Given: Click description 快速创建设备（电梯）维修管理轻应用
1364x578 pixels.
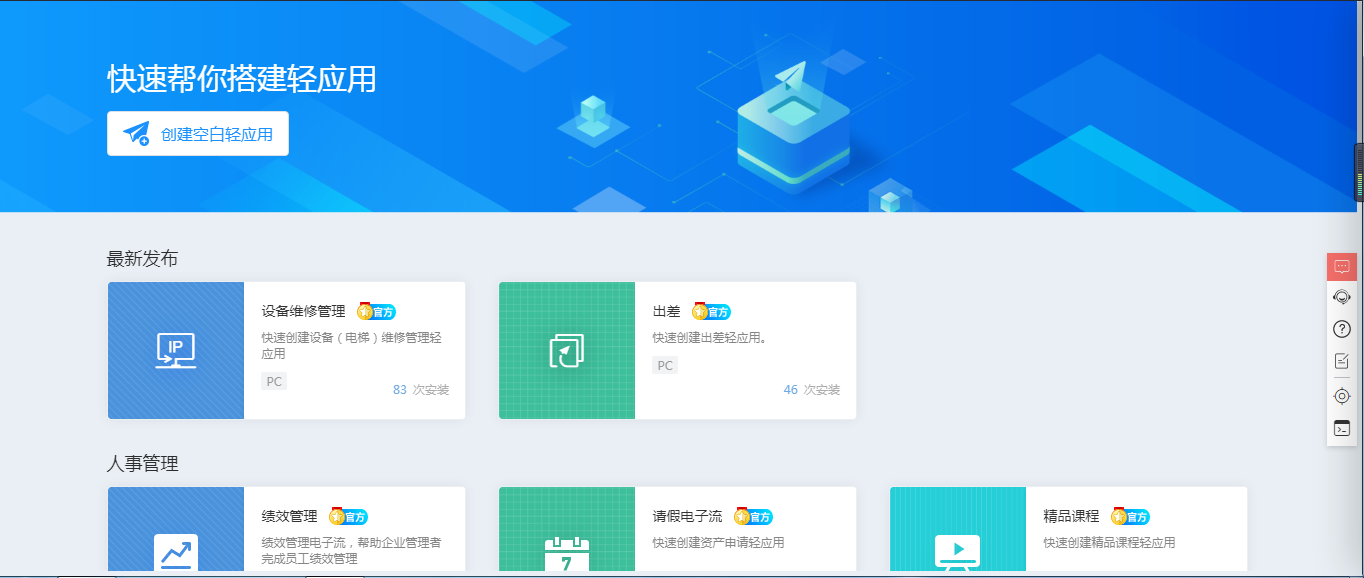Looking at the screenshot, I should (x=351, y=346).
